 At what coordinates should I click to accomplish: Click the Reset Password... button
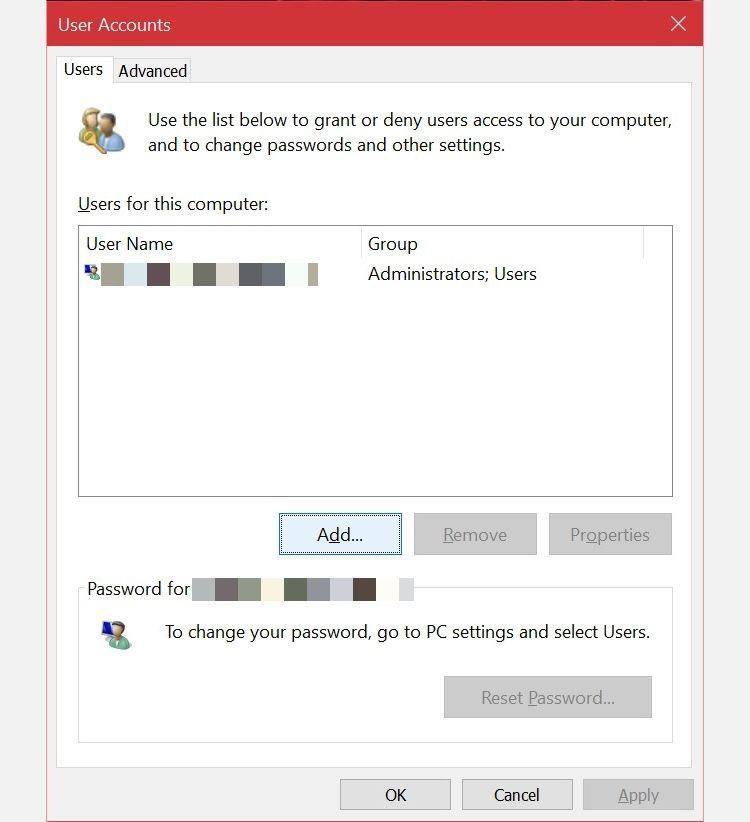click(548, 697)
